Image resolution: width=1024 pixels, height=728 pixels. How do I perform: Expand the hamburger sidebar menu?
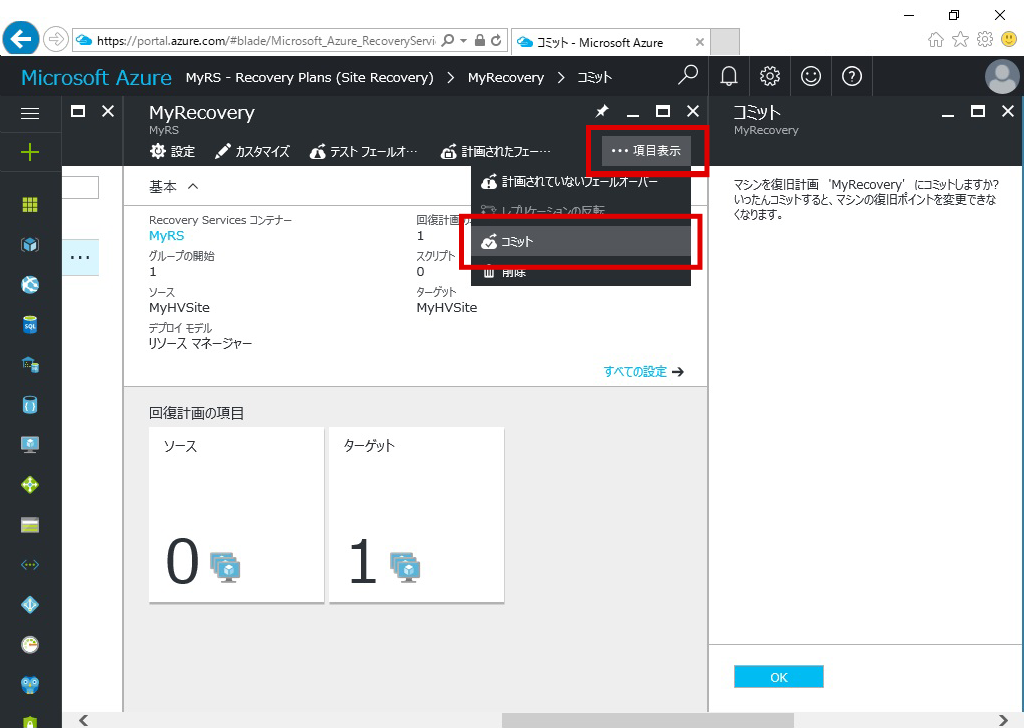(x=30, y=114)
